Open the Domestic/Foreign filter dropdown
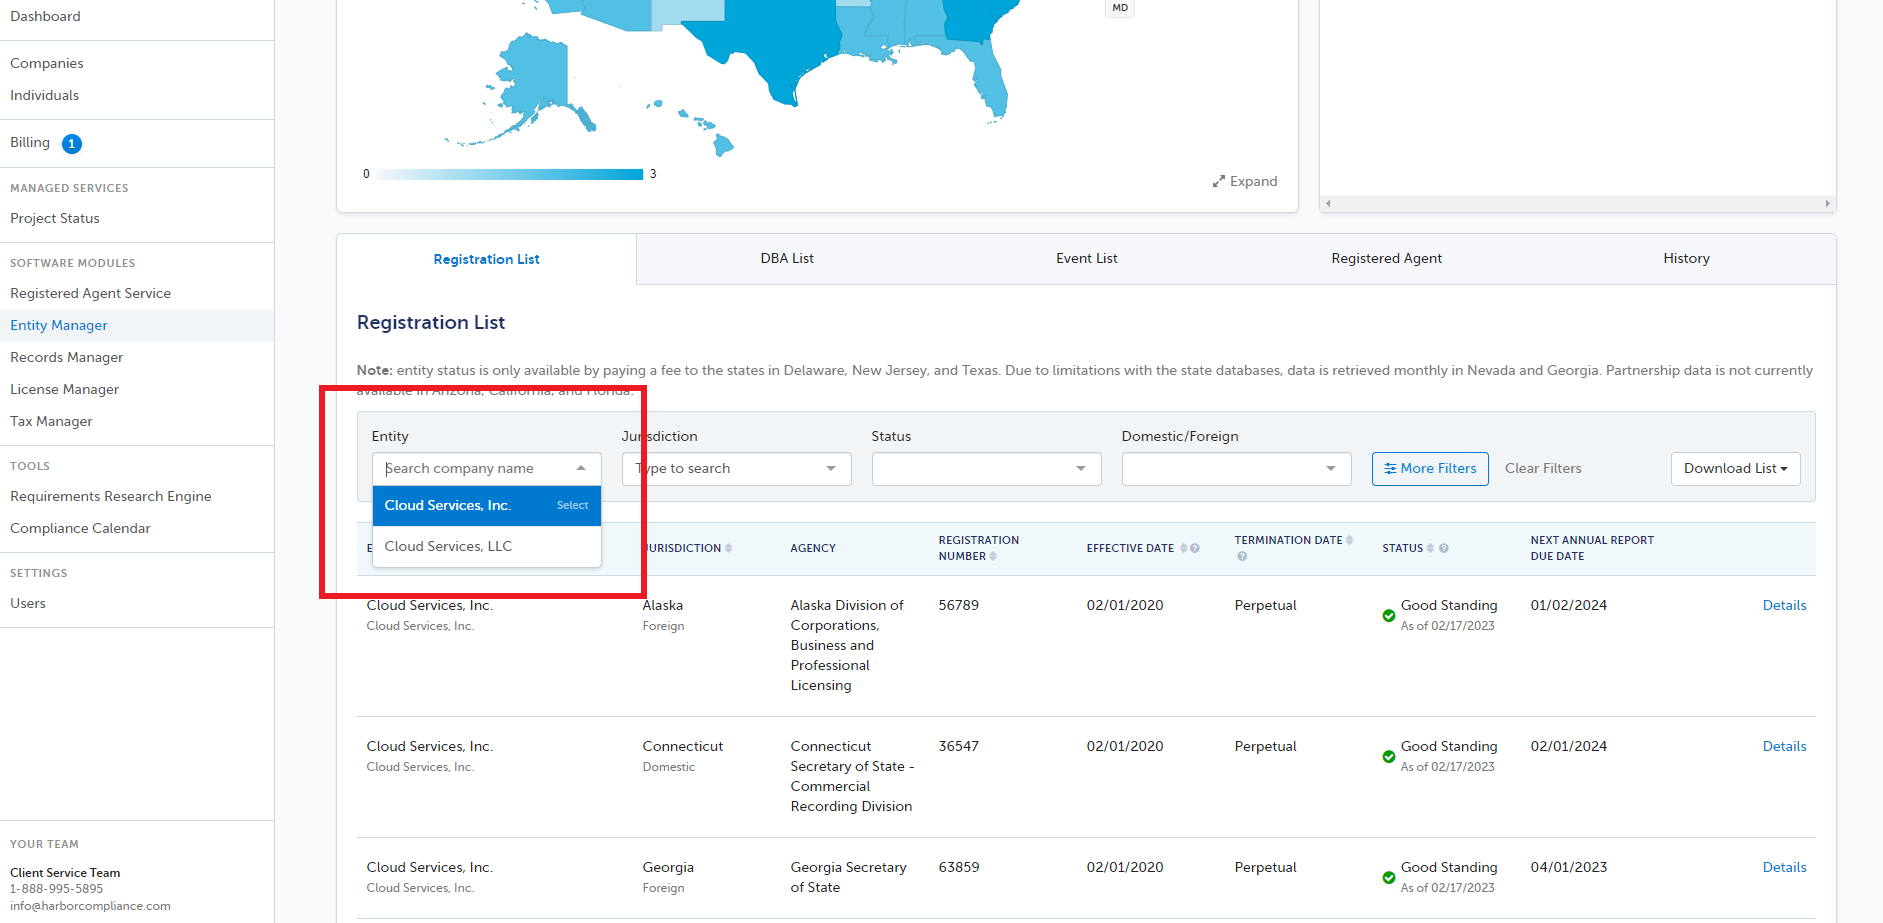 click(x=1237, y=469)
